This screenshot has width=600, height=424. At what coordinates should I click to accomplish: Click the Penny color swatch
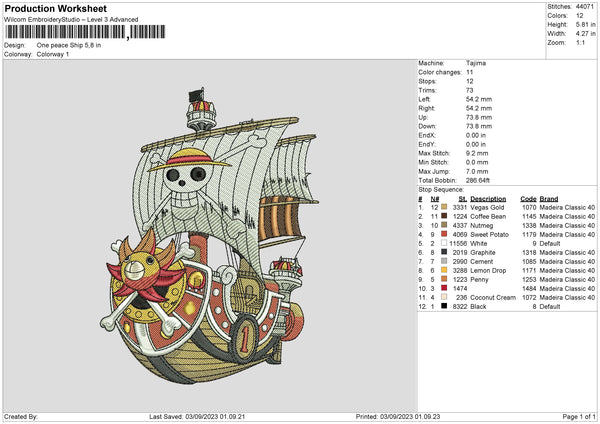(444, 279)
